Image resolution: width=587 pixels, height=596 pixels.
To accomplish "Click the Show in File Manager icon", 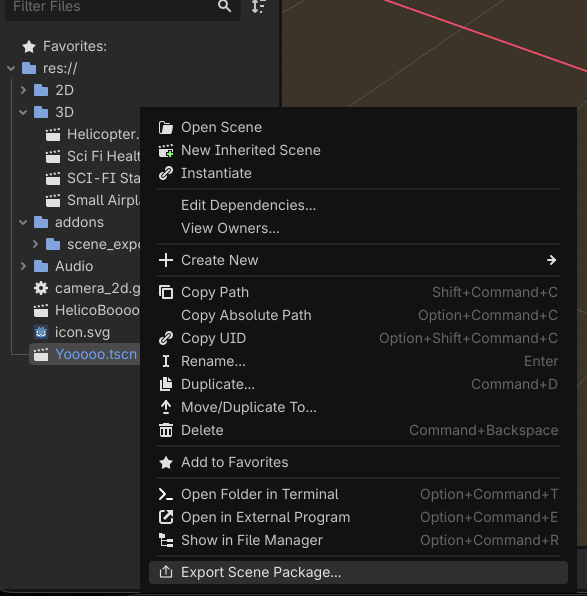I will click(166, 540).
